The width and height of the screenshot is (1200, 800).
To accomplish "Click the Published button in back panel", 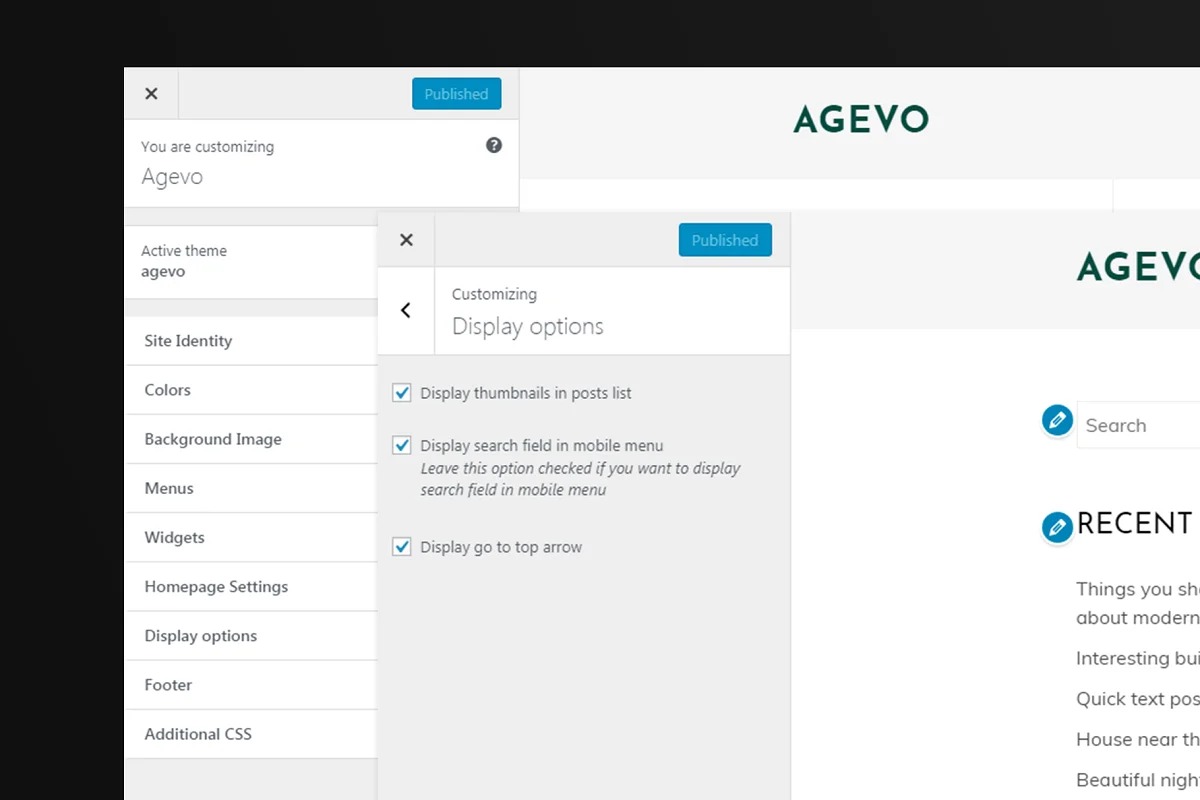I will [456, 94].
